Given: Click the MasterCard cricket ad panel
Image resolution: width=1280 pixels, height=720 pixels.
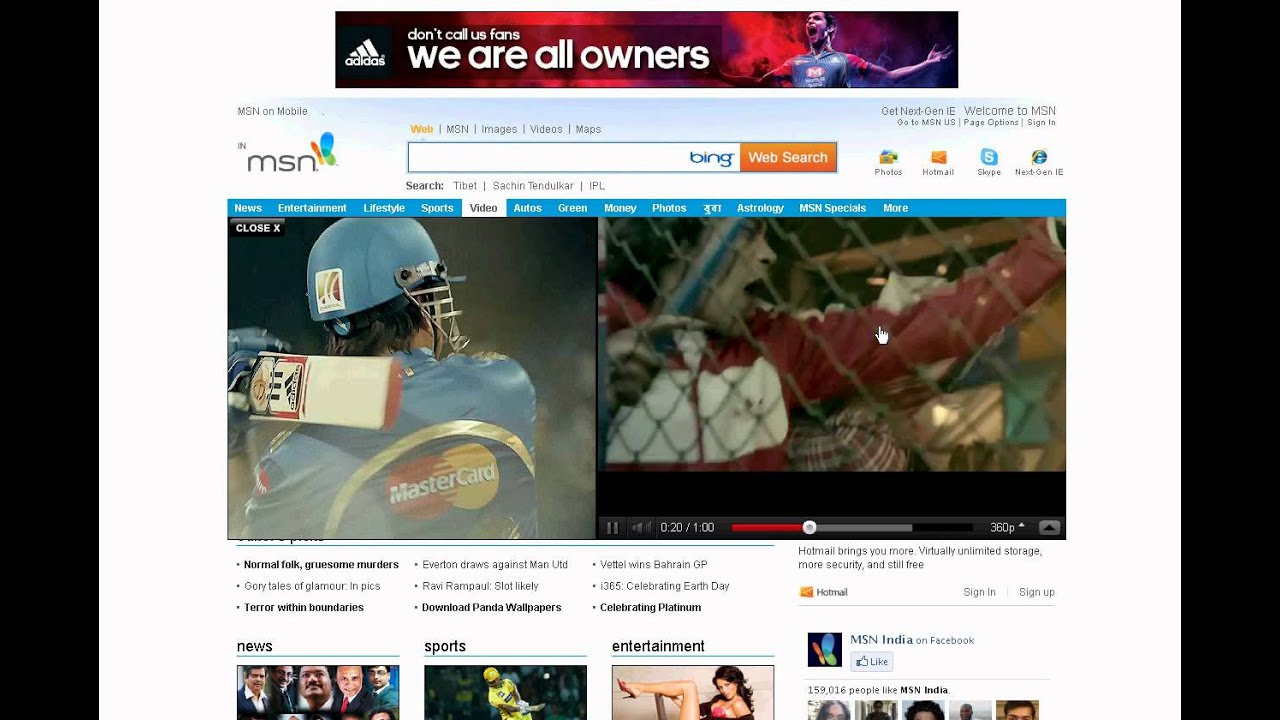Looking at the screenshot, I should point(412,378).
